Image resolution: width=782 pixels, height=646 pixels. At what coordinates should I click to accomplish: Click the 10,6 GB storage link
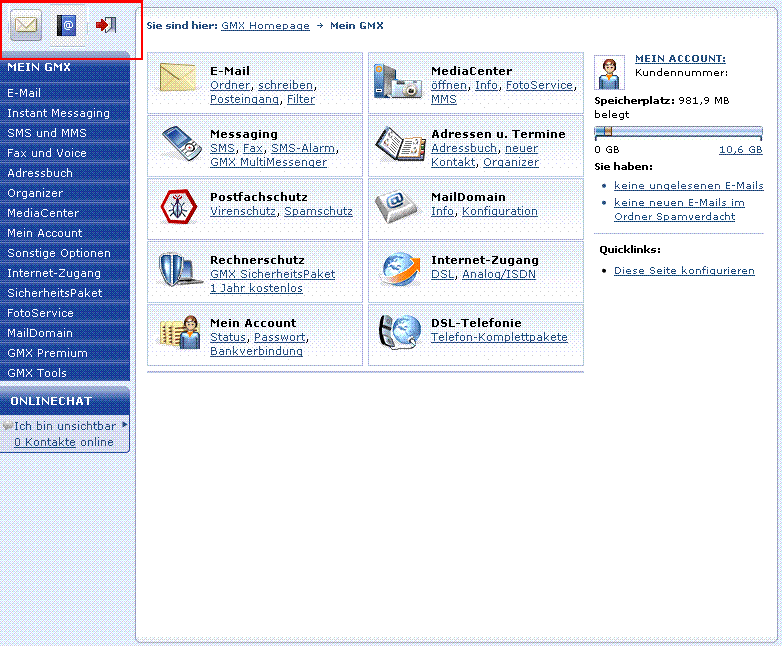click(741, 149)
